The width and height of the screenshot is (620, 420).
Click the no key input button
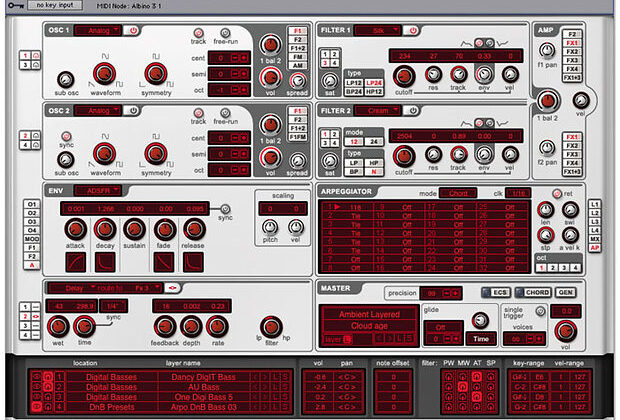(x=55, y=5)
